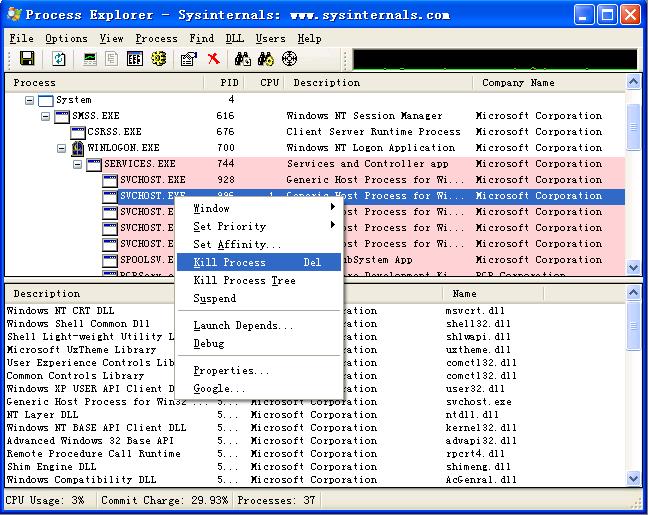Image resolution: width=648 pixels, height=515 pixels.
Task: Collapse the WINLOGON.EXE tree node
Action: coord(62,148)
